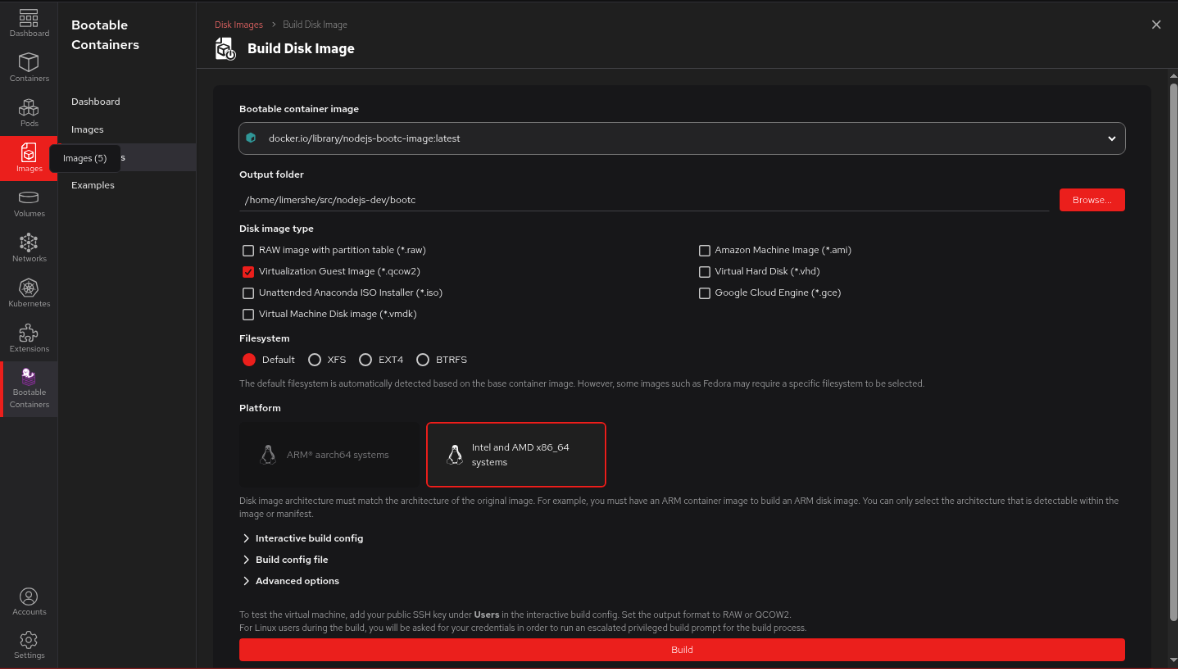
Task: Click the Disk Images breadcrumb link
Action: click(238, 24)
